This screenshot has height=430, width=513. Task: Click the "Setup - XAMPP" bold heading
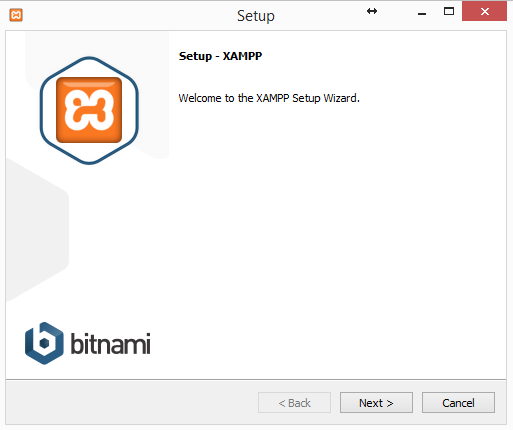(220, 56)
